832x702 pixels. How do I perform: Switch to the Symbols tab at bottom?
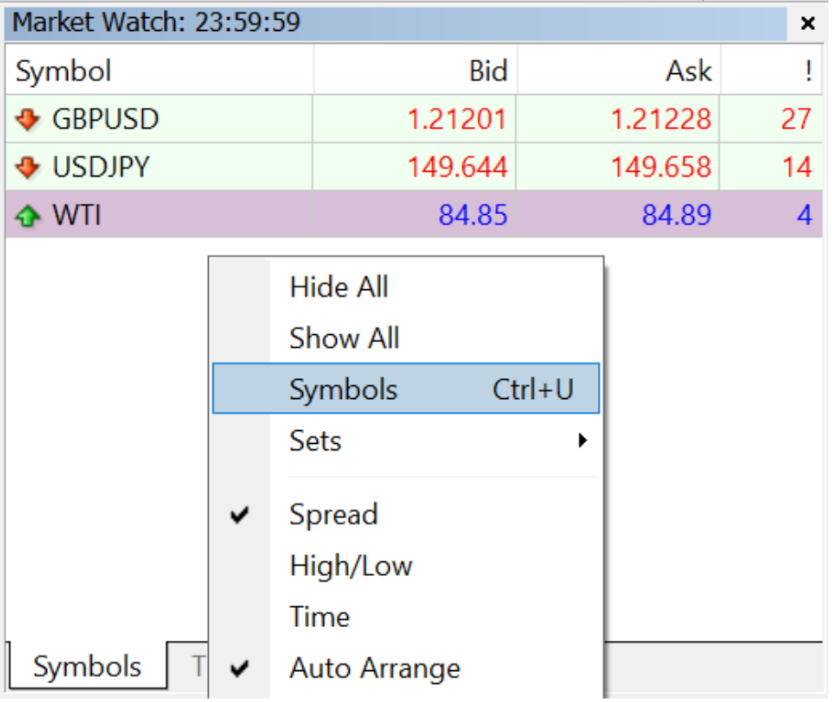(87, 667)
